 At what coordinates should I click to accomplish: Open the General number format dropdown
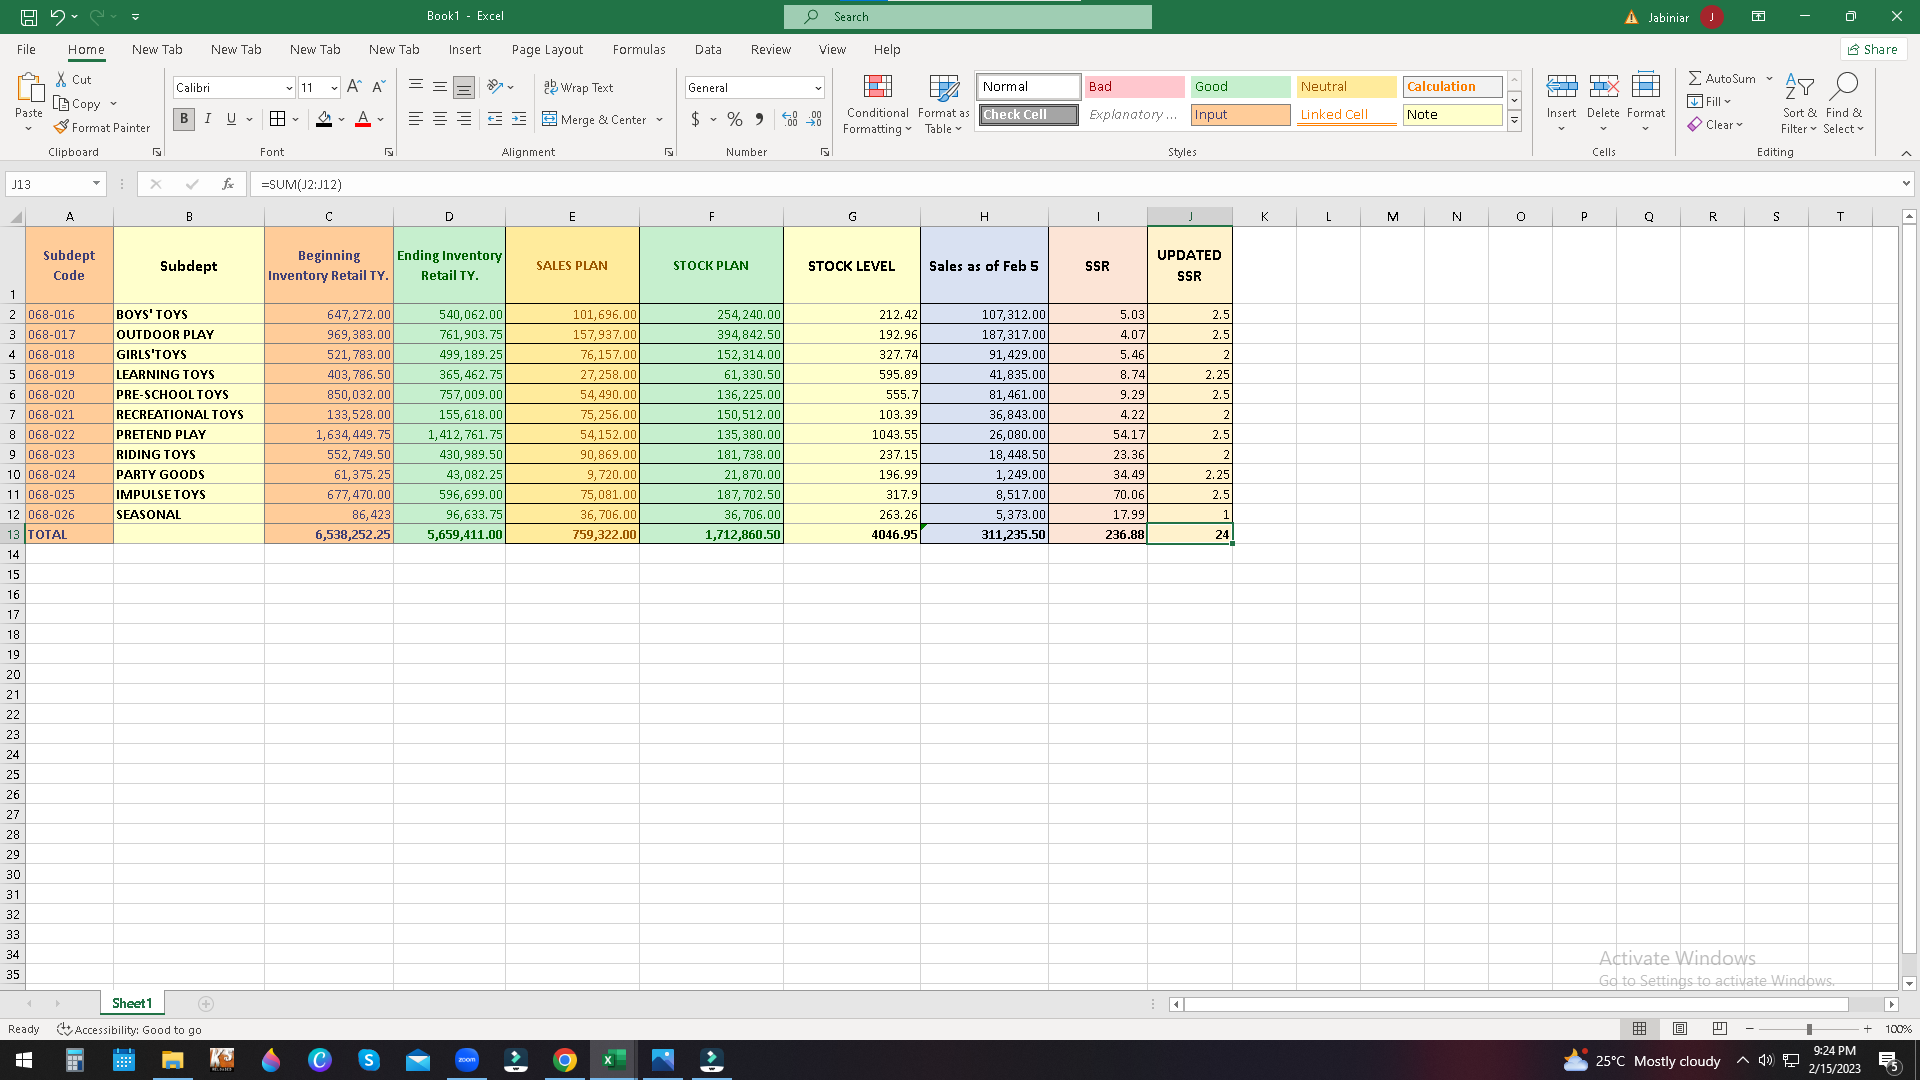point(818,88)
